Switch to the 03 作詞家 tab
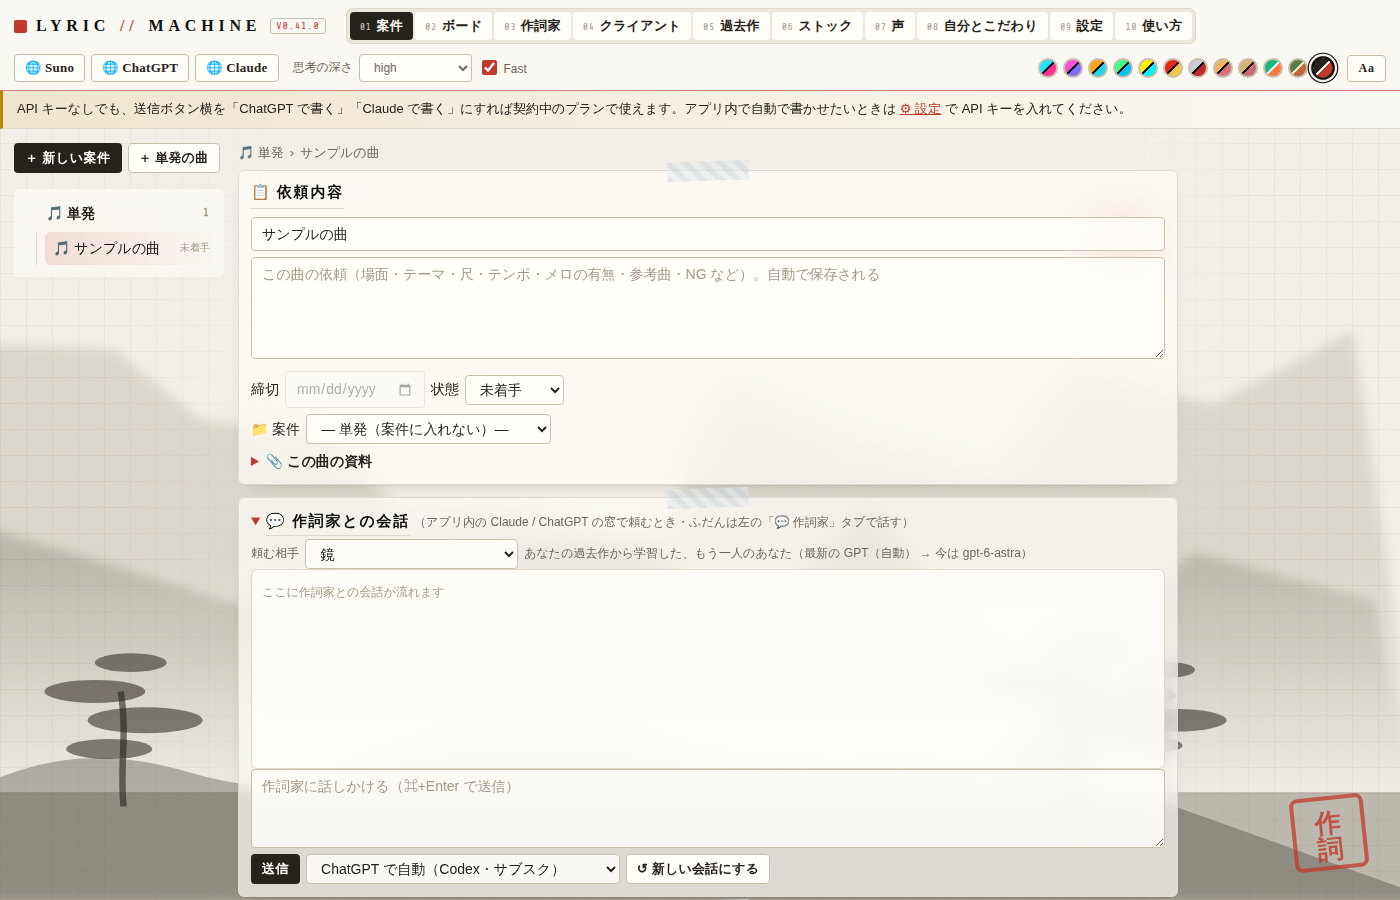This screenshot has height=900, width=1400. tap(532, 26)
